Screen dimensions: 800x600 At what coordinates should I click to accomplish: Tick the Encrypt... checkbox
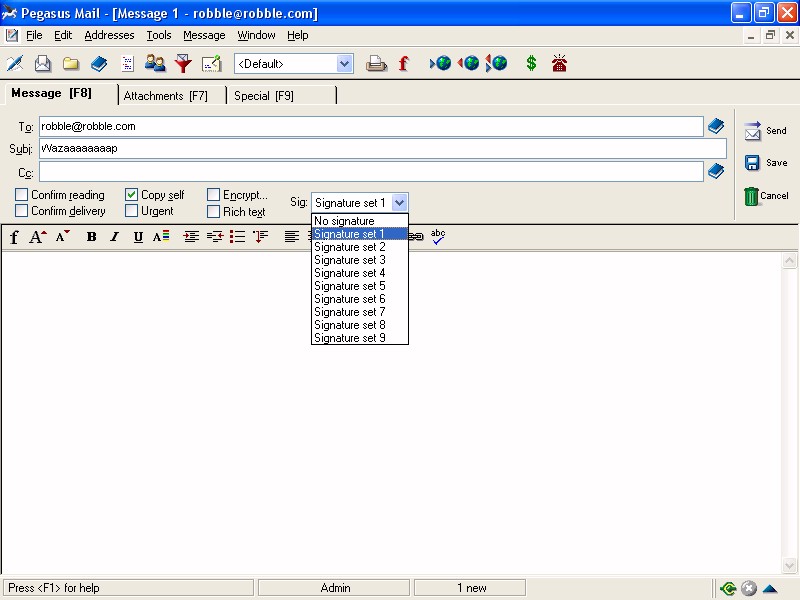coord(213,195)
